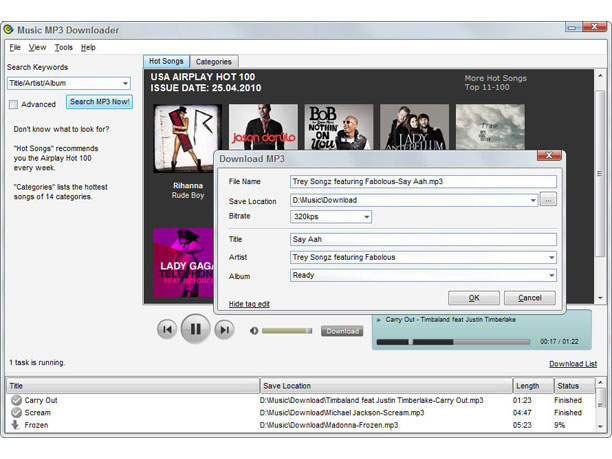
Task: Mute audio with the speaker icon
Action: [x=254, y=331]
